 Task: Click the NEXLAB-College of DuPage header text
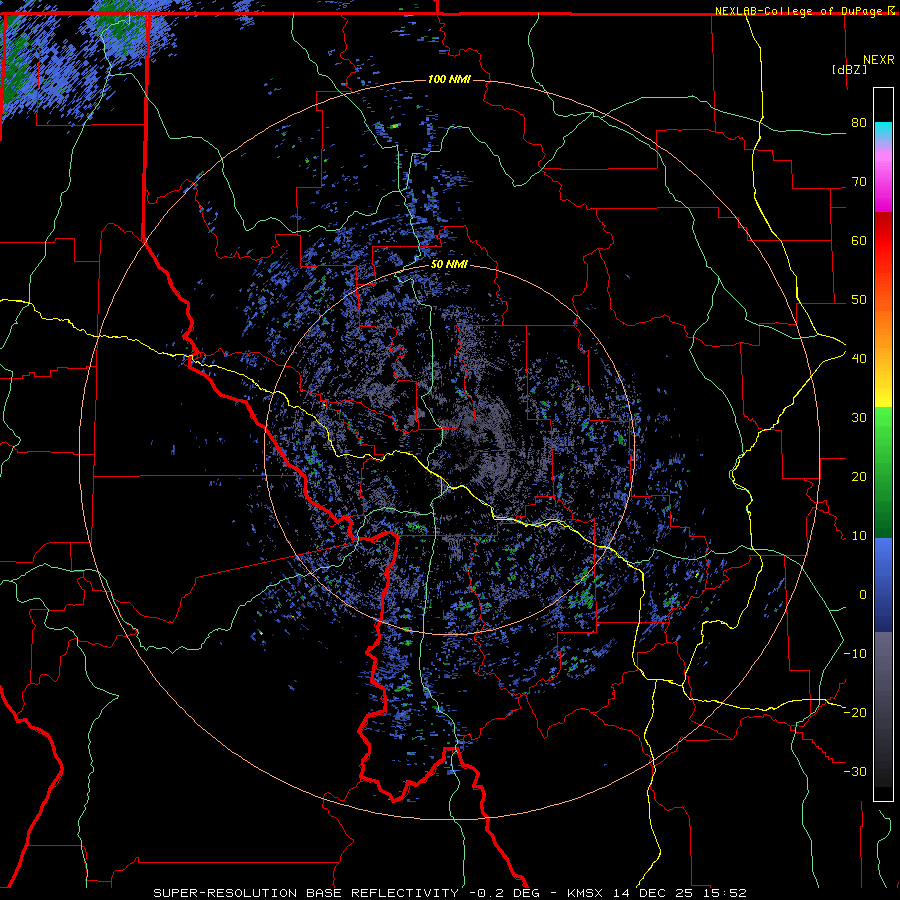[798, 11]
